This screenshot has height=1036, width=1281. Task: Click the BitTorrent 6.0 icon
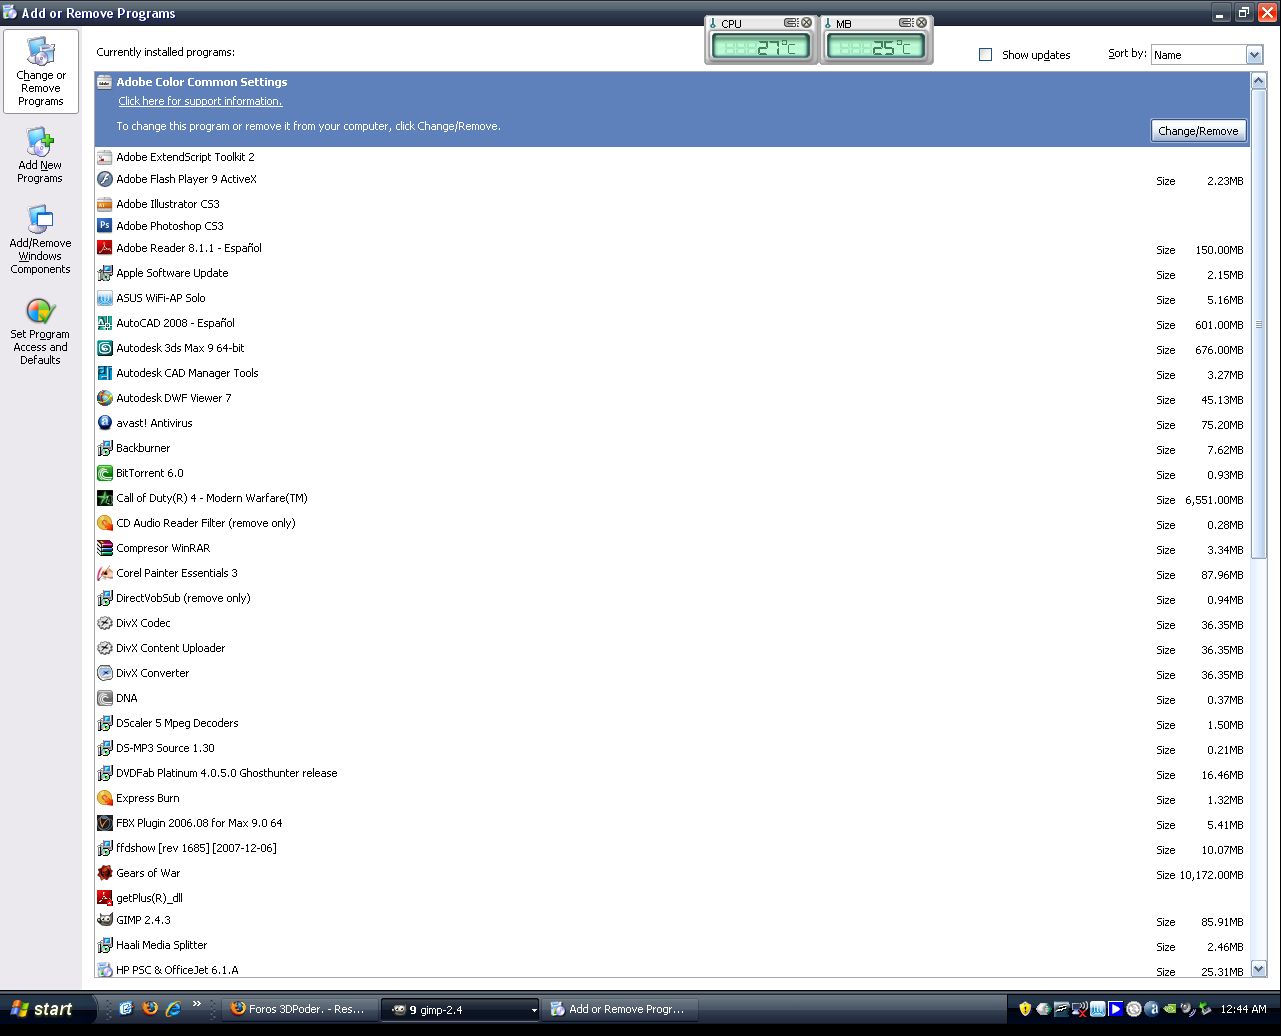coord(105,473)
